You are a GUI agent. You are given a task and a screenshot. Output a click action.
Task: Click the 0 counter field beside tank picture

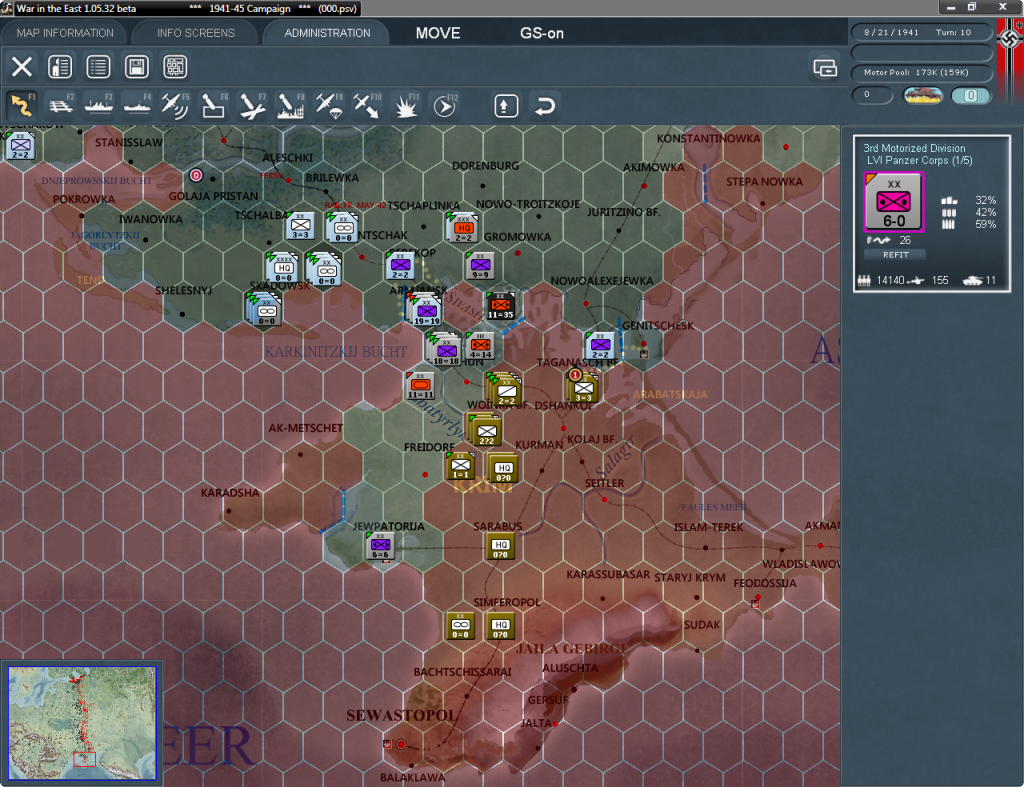click(872, 95)
